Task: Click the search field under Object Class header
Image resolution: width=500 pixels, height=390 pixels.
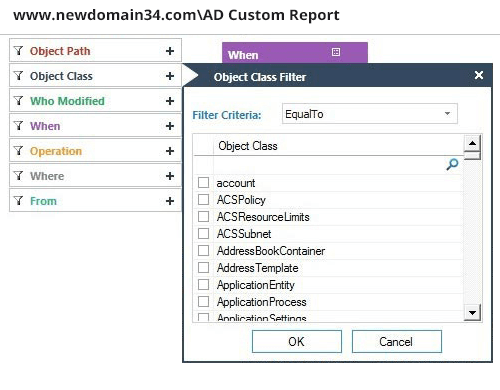Action: 329,165
